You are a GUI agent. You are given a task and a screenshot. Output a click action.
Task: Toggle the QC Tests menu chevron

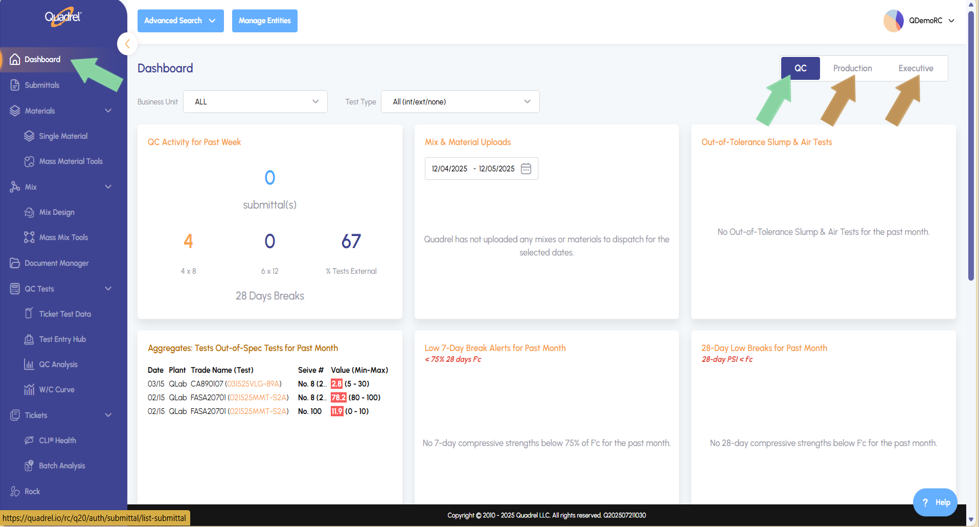[x=108, y=288]
